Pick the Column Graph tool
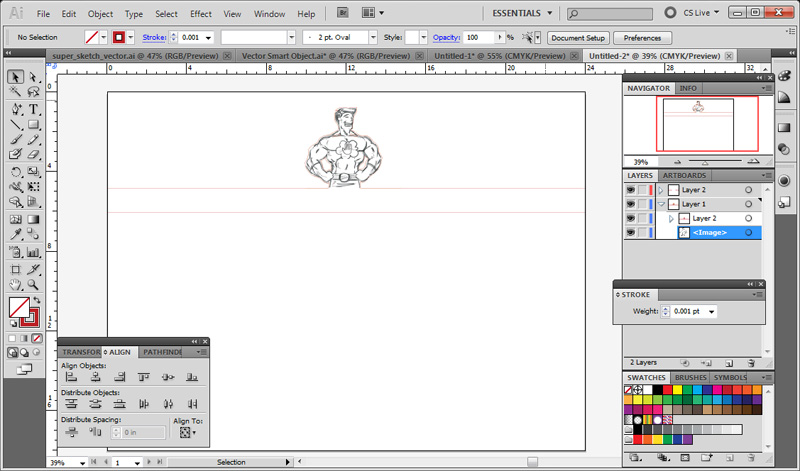The image size is (800, 471). click(33, 252)
